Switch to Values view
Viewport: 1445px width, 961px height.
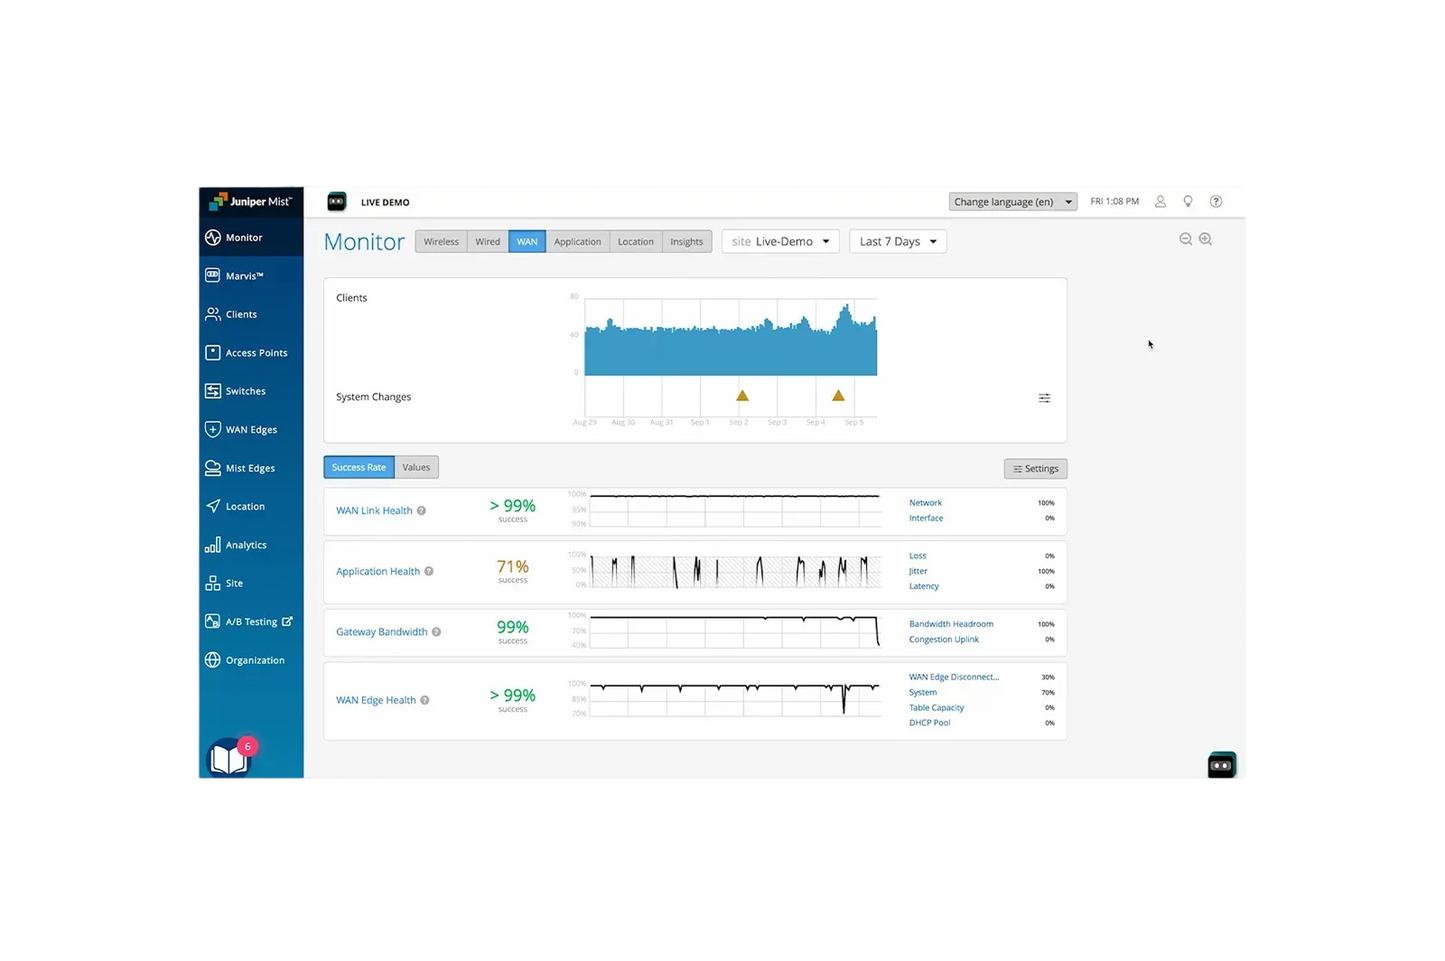(x=416, y=467)
